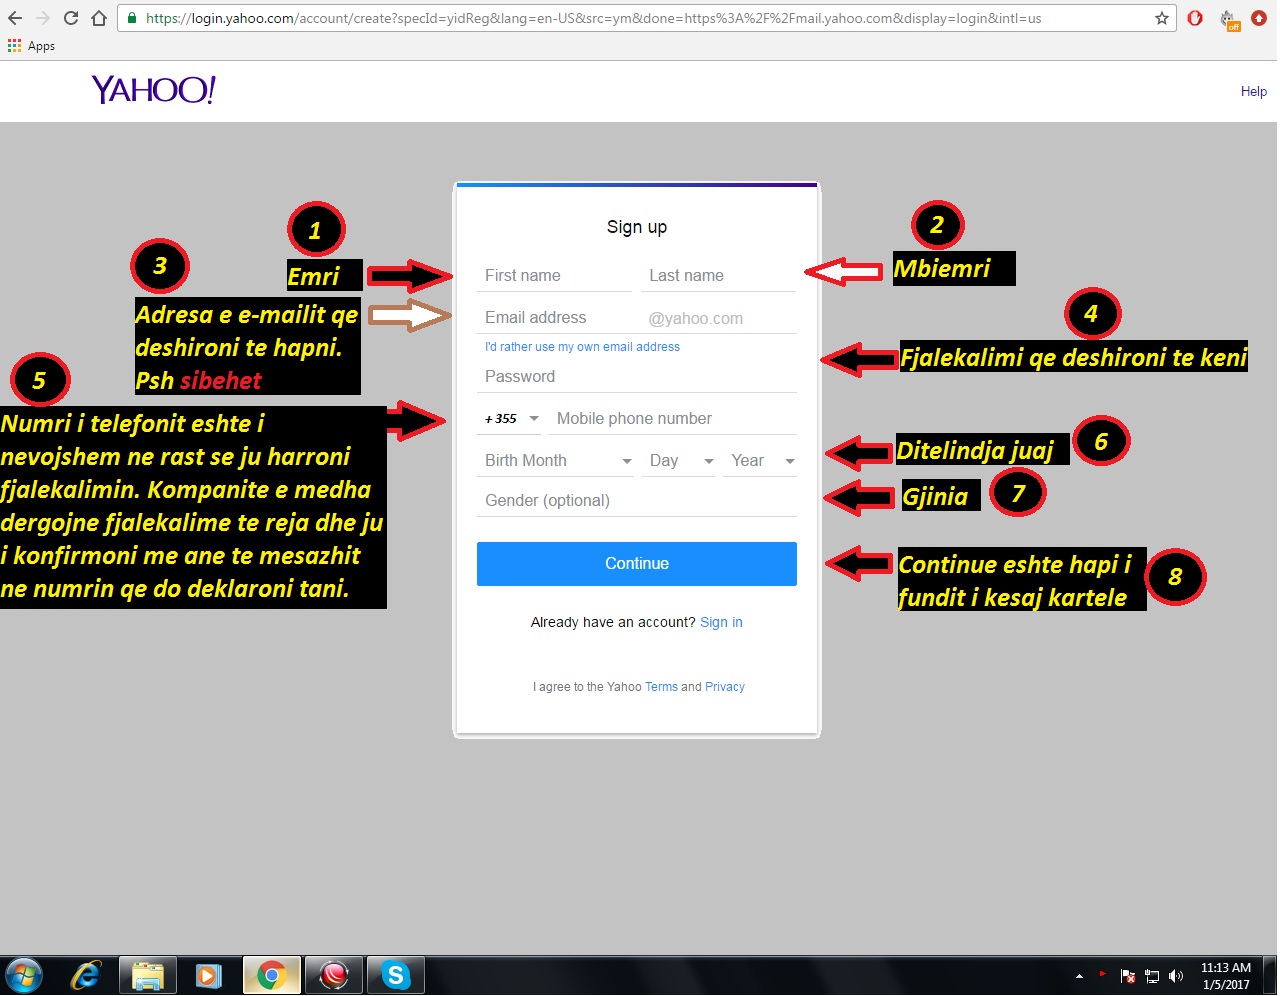Open the Windows Start button
The image size is (1280, 996).
(x=24, y=975)
